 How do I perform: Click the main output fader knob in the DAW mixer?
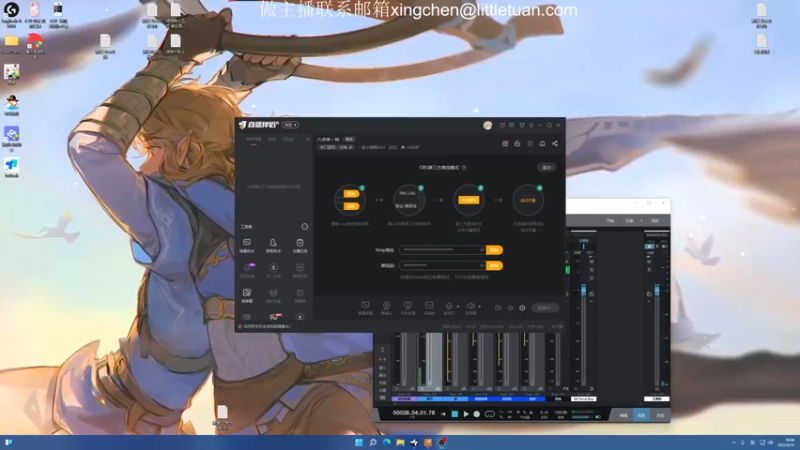[584, 290]
